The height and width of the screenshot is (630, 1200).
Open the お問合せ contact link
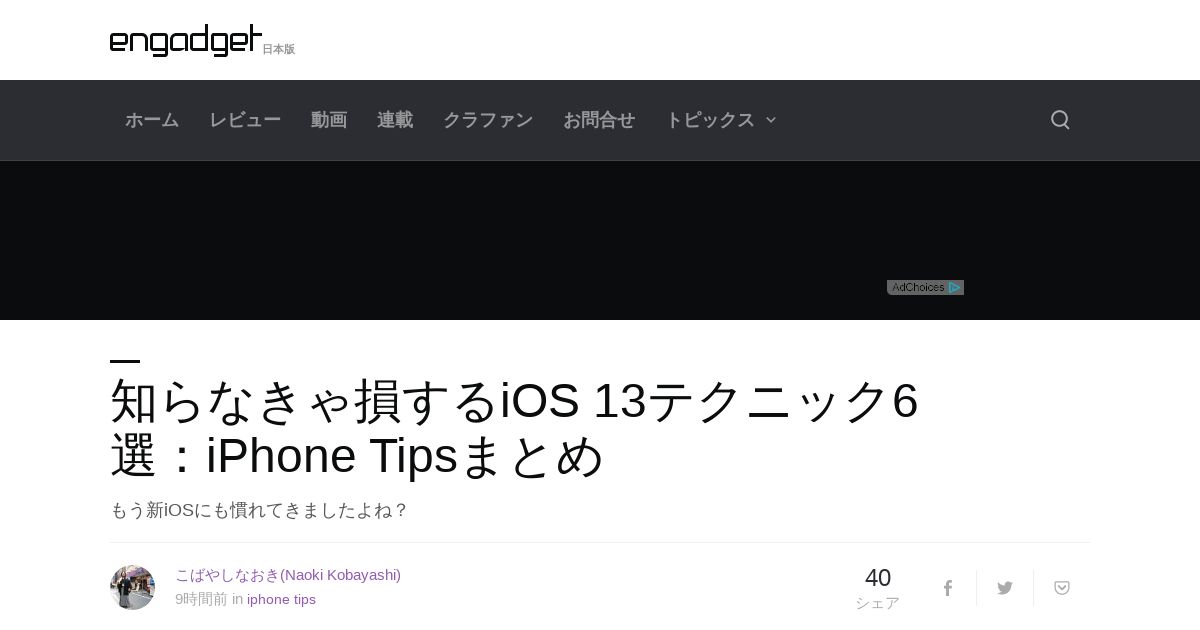tap(599, 120)
